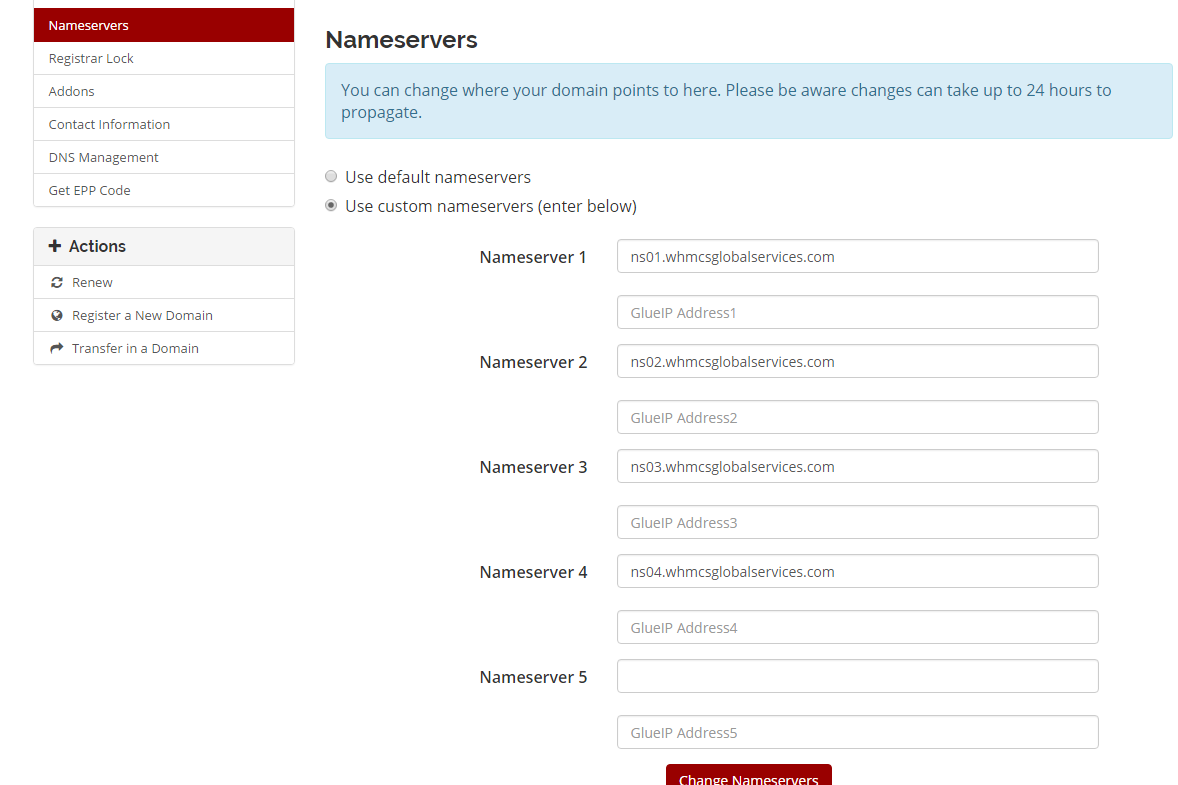This screenshot has width=1178, height=785.
Task: Click the empty Nameserver 5 field
Action: (x=857, y=676)
